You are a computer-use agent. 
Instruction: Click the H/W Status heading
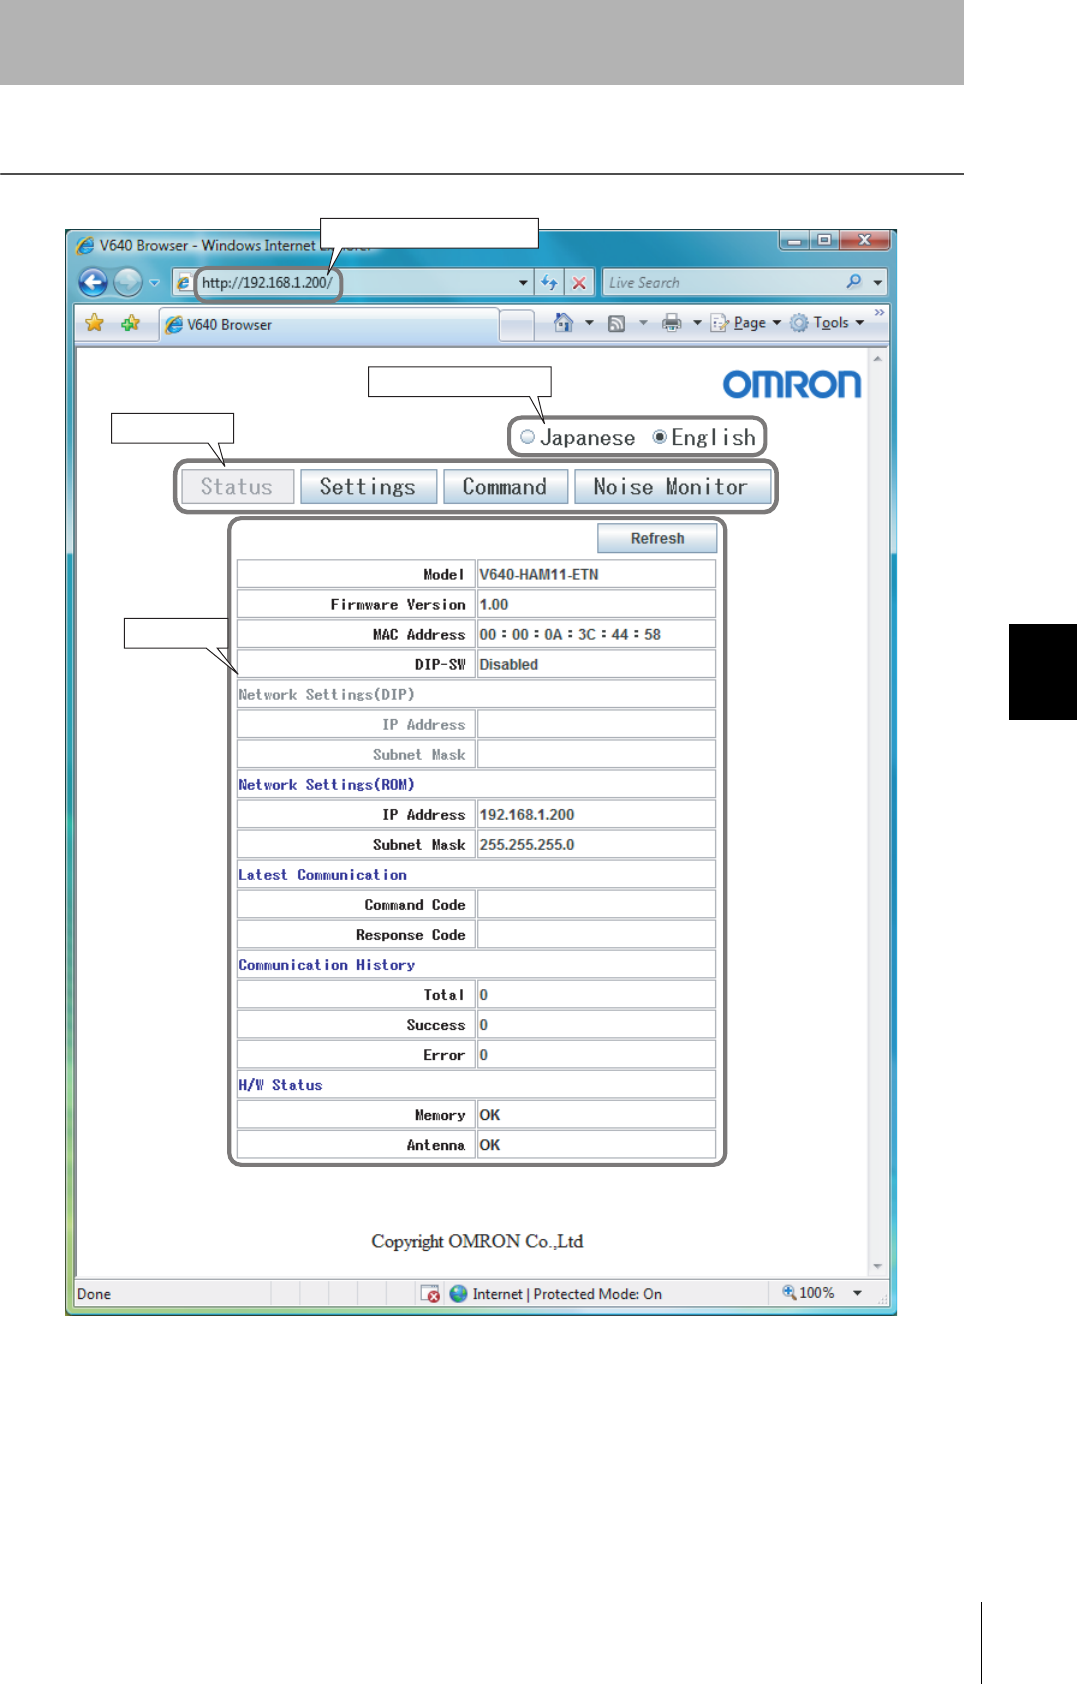[280, 1084]
